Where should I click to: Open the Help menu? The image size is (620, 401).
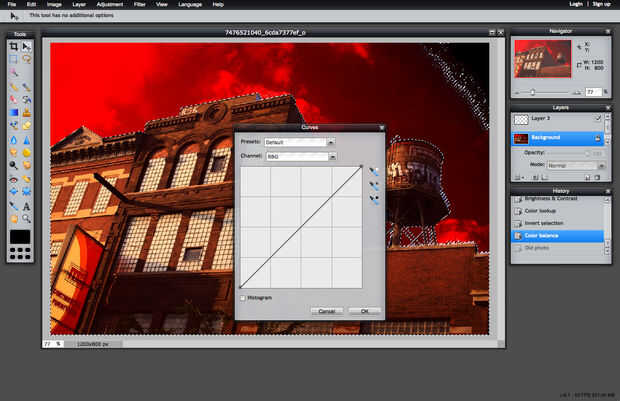point(218,4)
